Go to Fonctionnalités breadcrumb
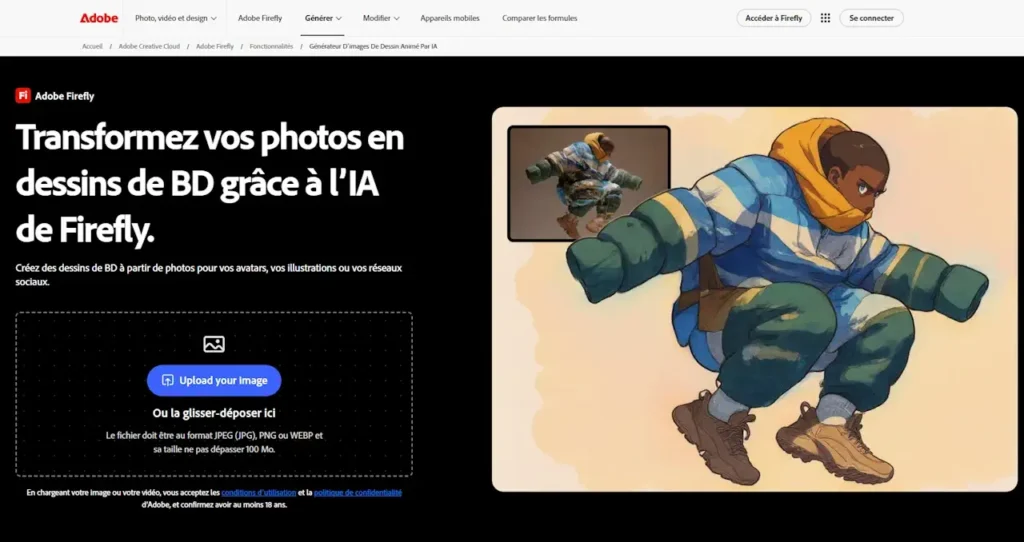 tap(271, 46)
